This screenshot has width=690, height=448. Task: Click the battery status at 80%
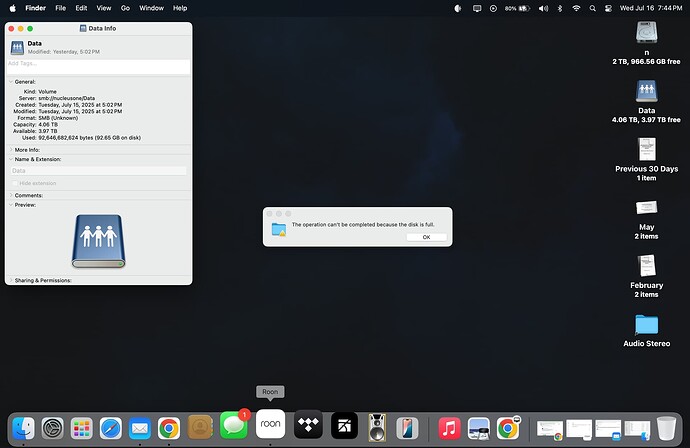(518, 8)
